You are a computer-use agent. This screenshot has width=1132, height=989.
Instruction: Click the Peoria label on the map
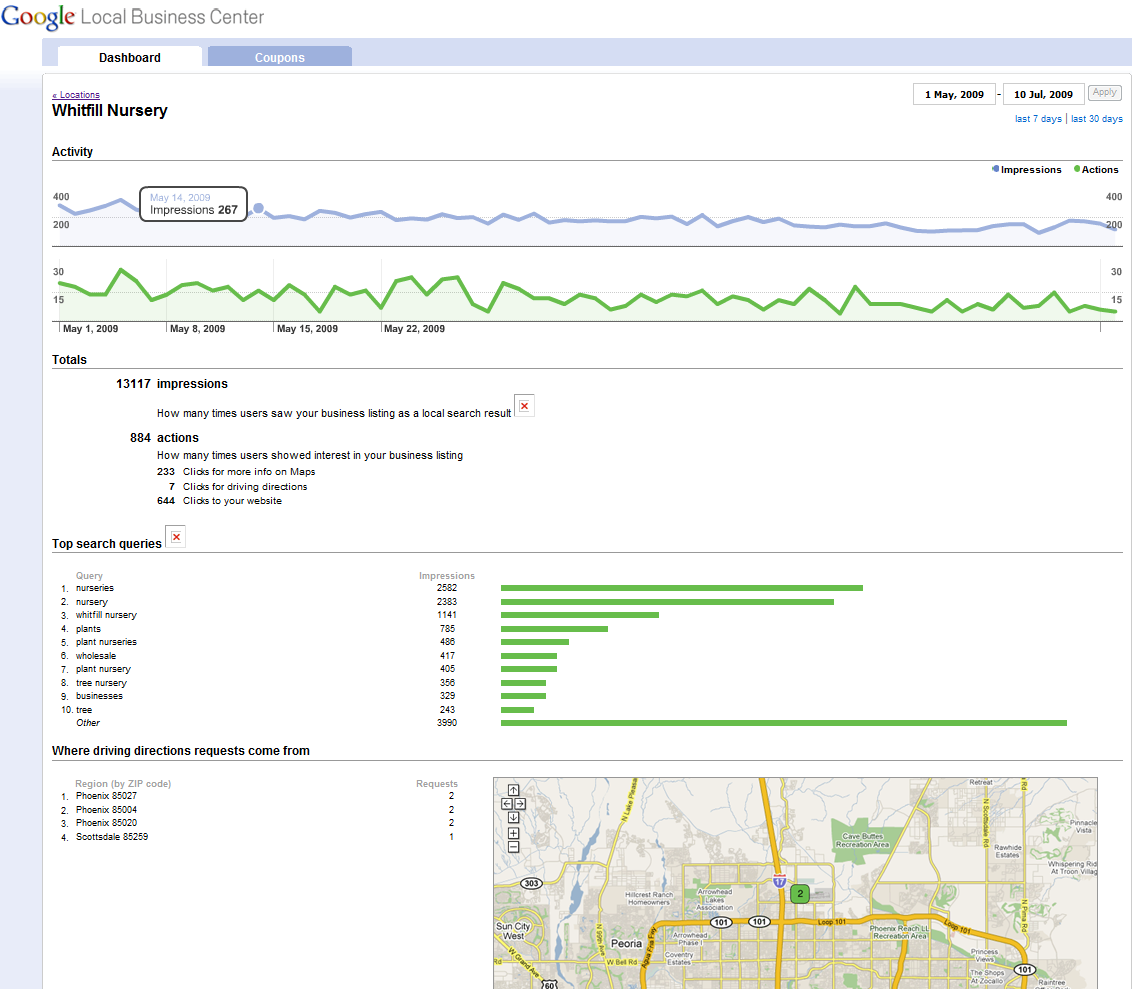click(x=626, y=944)
